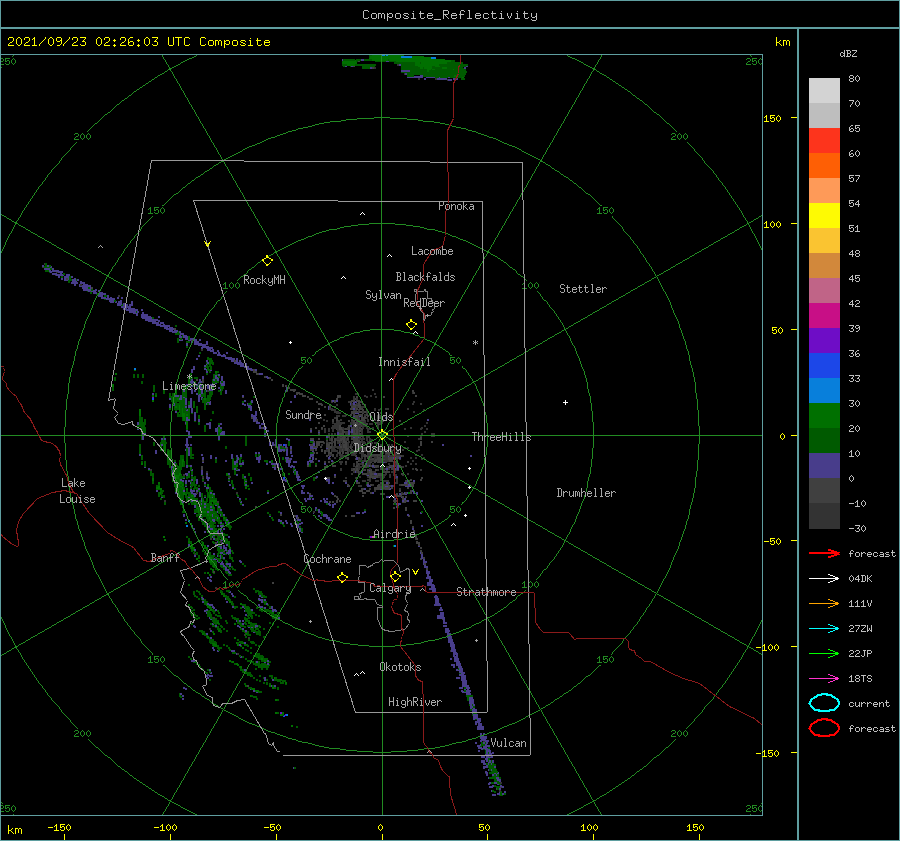Click the yellow diamond marker above Calgary
Image resolution: width=900 pixels, height=841 pixels.
(395, 576)
